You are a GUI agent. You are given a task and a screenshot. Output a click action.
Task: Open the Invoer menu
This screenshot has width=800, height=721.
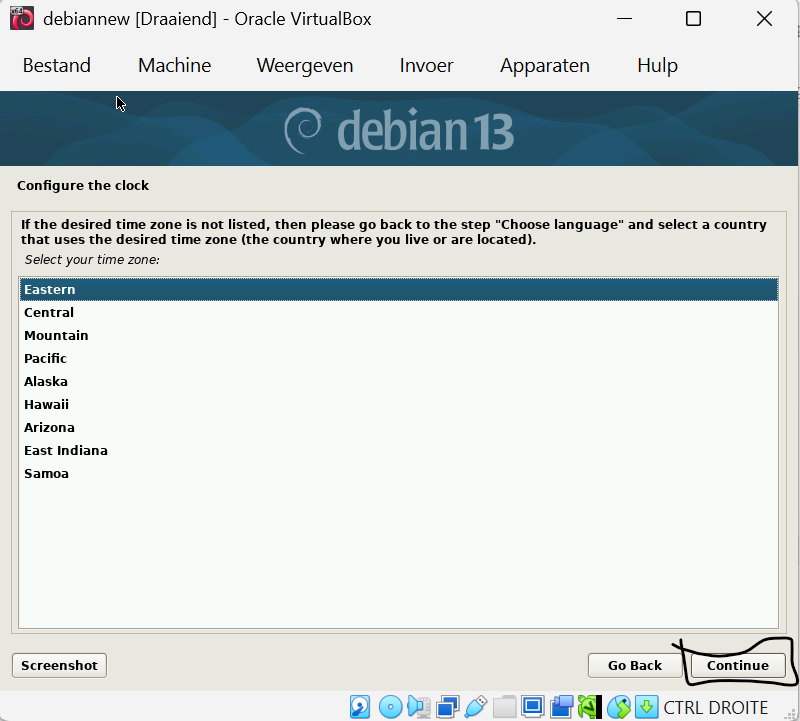(x=426, y=65)
